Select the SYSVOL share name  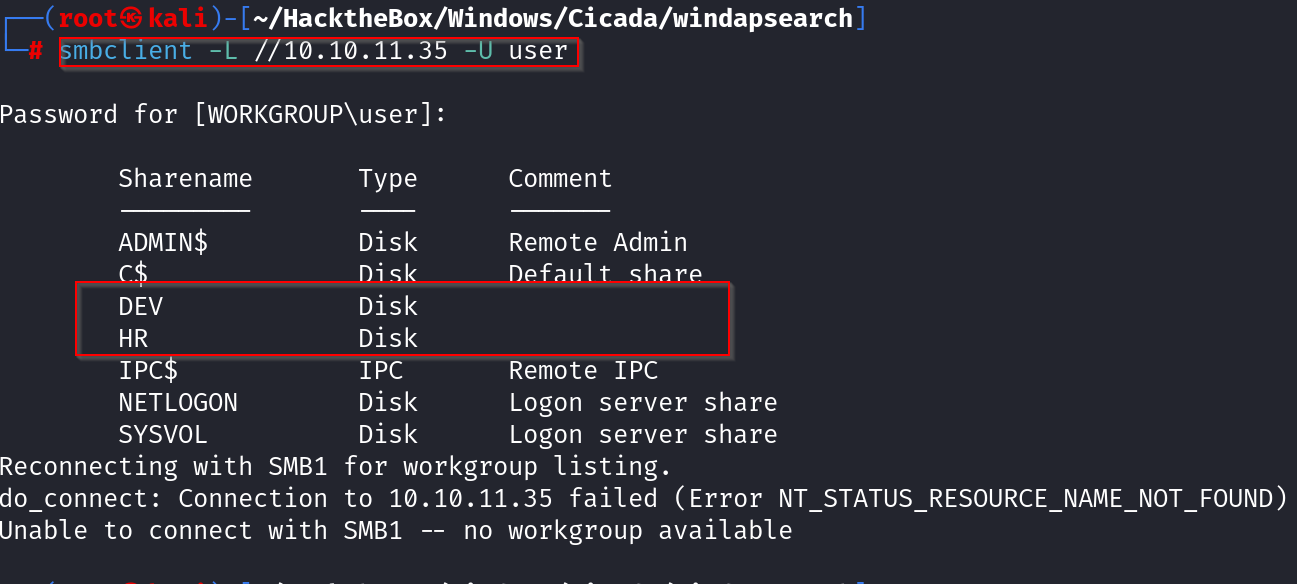163,434
